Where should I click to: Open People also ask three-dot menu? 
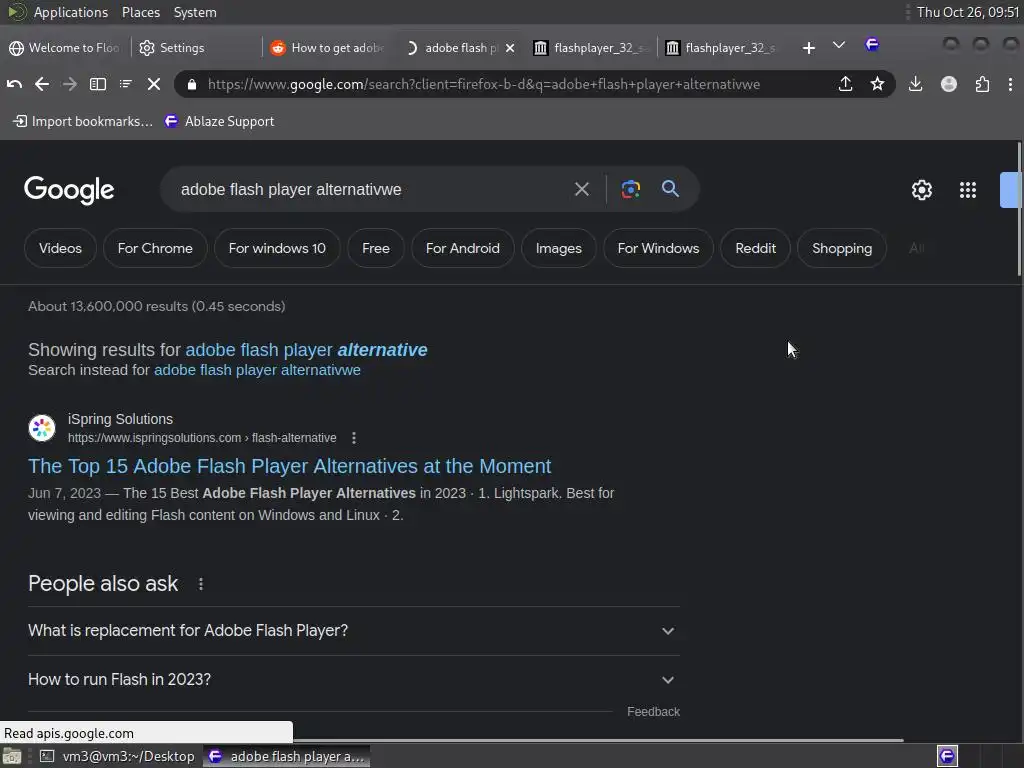pos(201,584)
